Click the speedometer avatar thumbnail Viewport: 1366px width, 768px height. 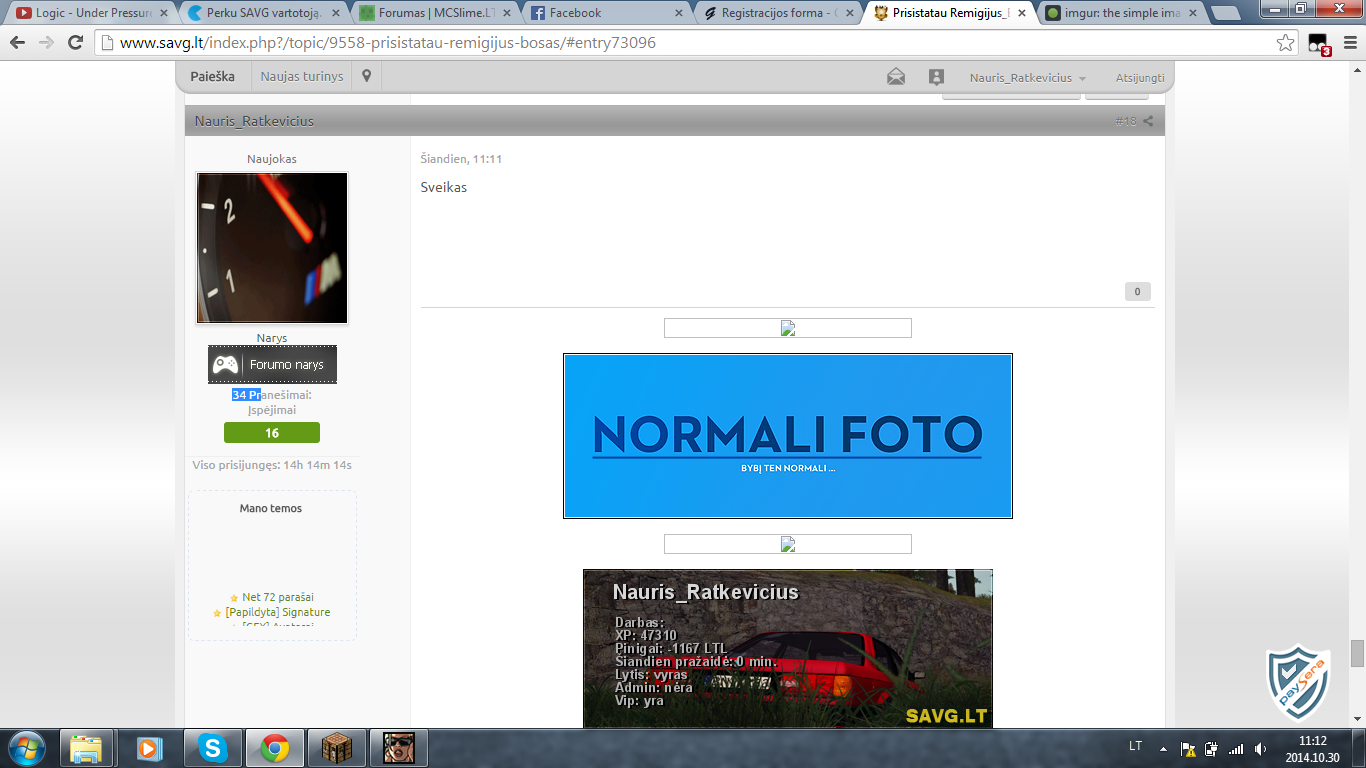(272, 248)
